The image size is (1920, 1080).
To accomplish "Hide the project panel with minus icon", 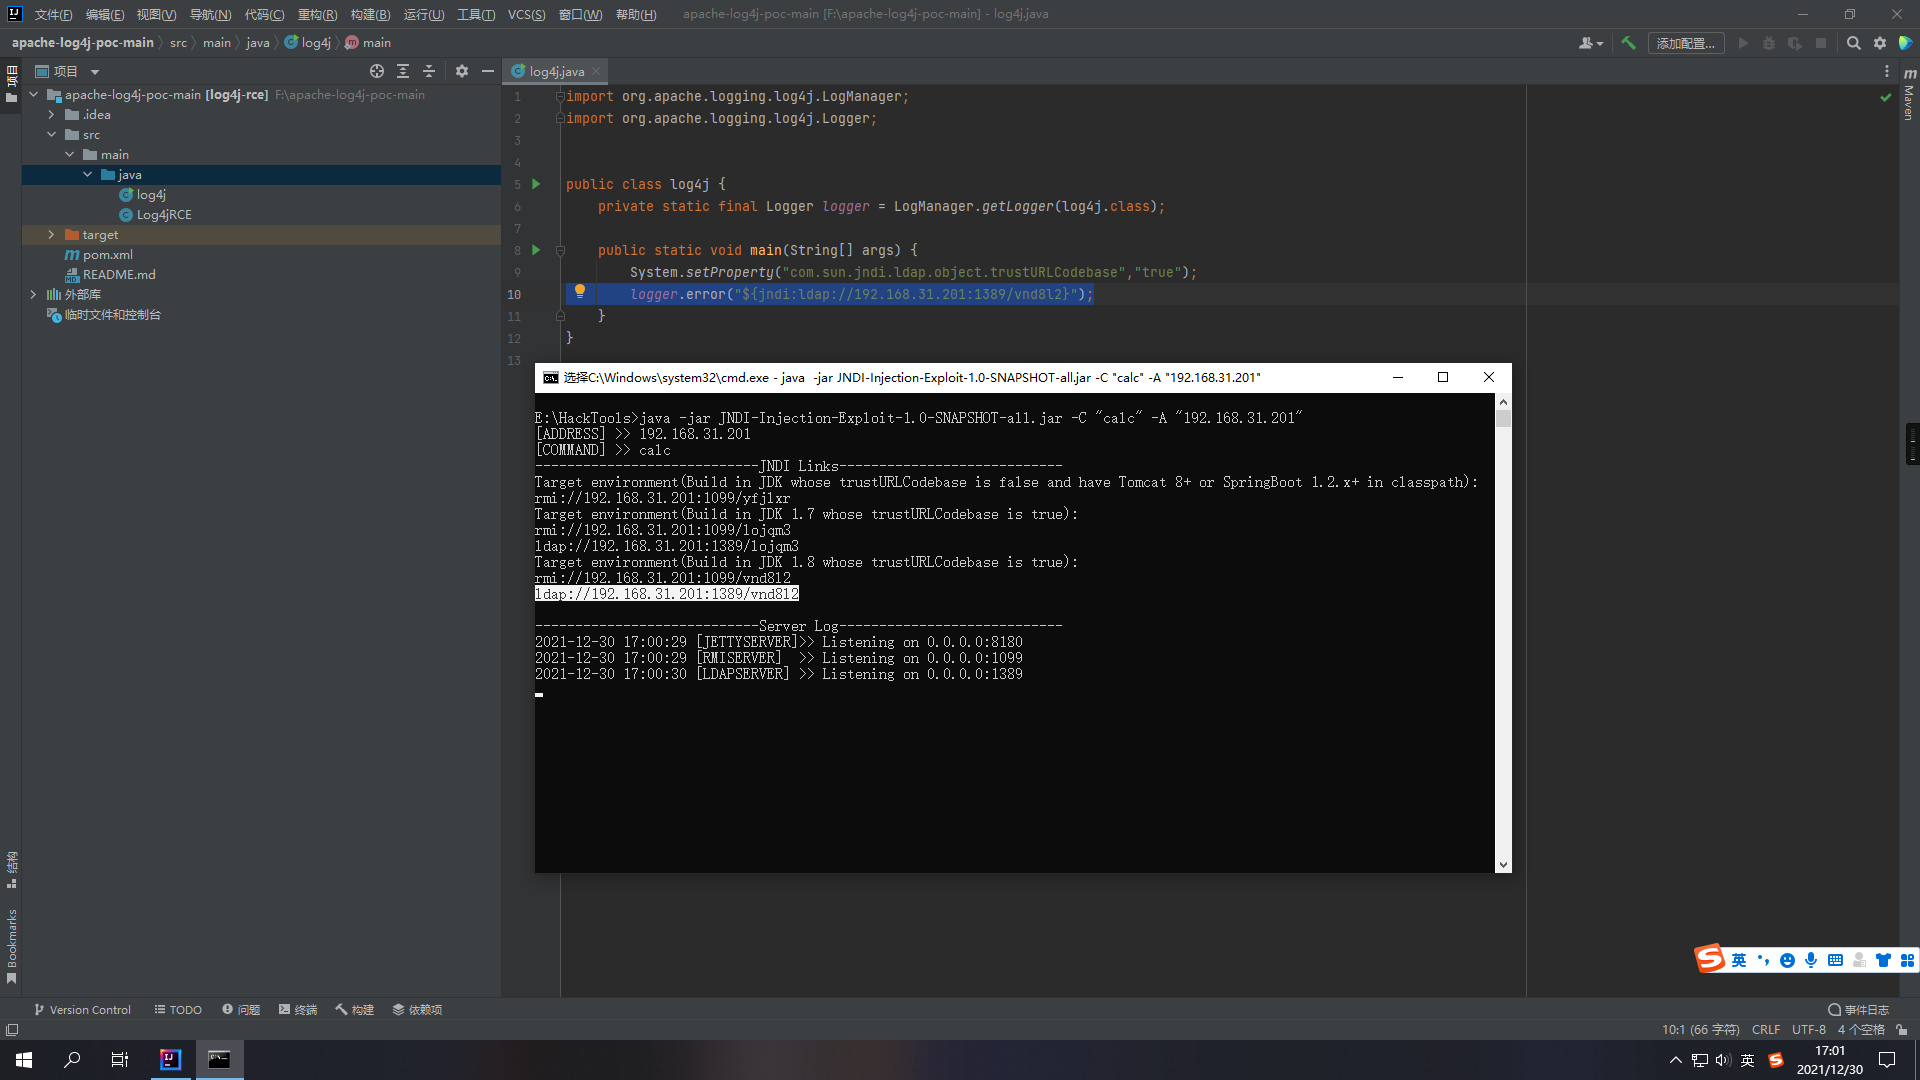I will click(488, 71).
